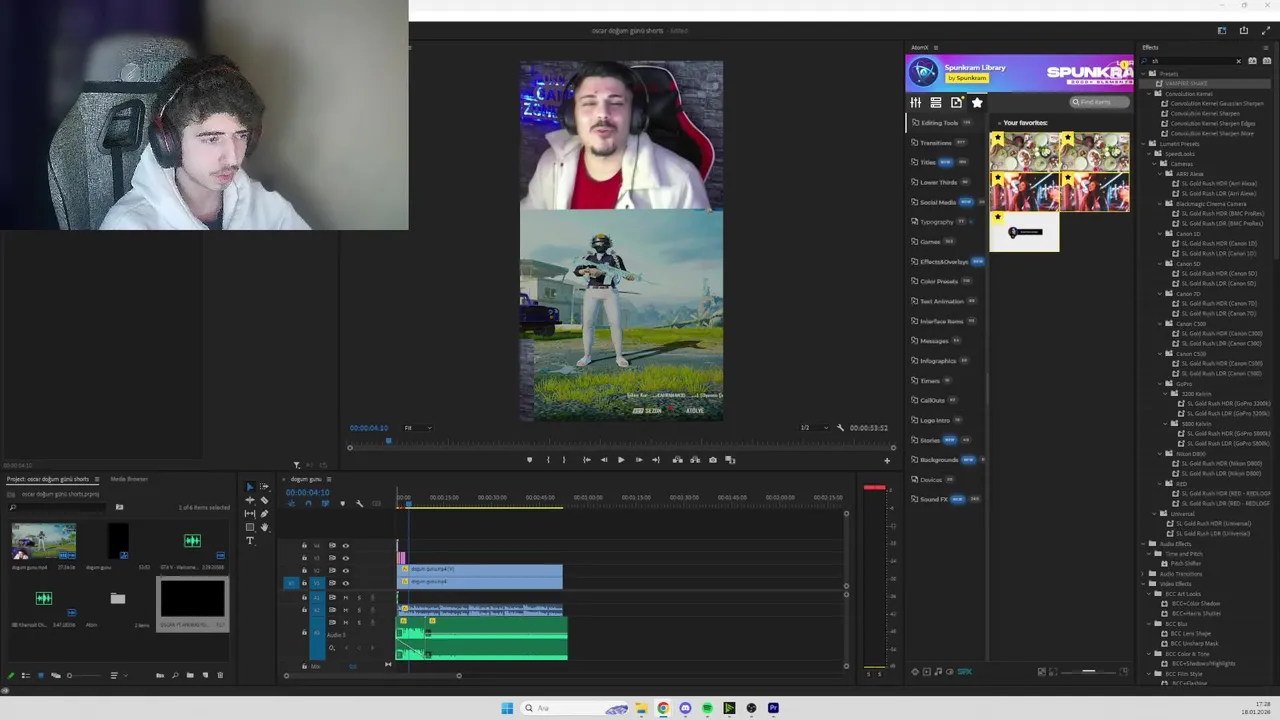The height and width of the screenshot is (720, 1280).
Task: Open the Windows Start menu
Action: (507, 708)
